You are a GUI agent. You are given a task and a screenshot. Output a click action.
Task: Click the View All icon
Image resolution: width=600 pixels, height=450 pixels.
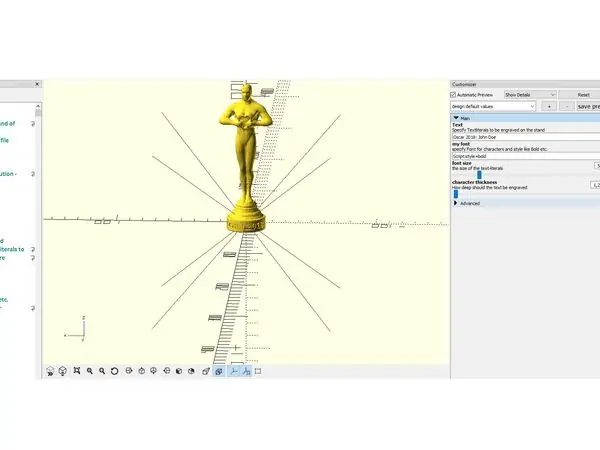(x=77, y=371)
